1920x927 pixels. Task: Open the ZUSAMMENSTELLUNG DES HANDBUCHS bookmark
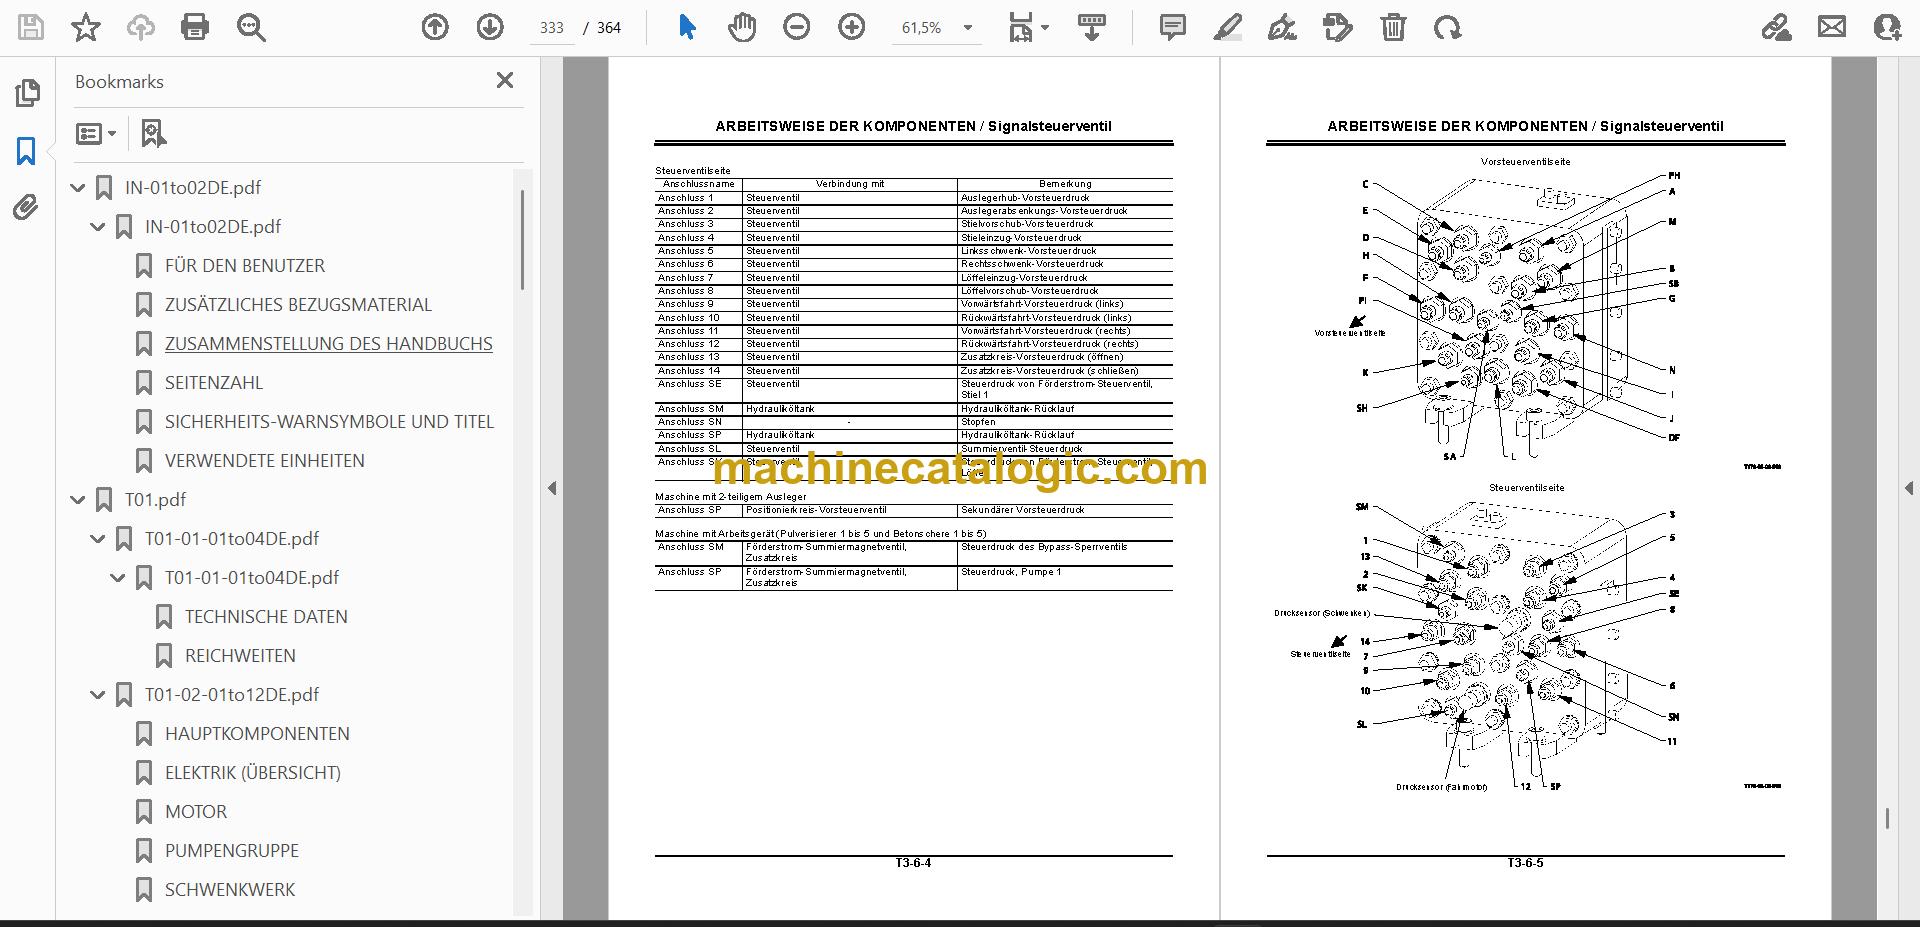pyautogui.click(x=328, y=343)
